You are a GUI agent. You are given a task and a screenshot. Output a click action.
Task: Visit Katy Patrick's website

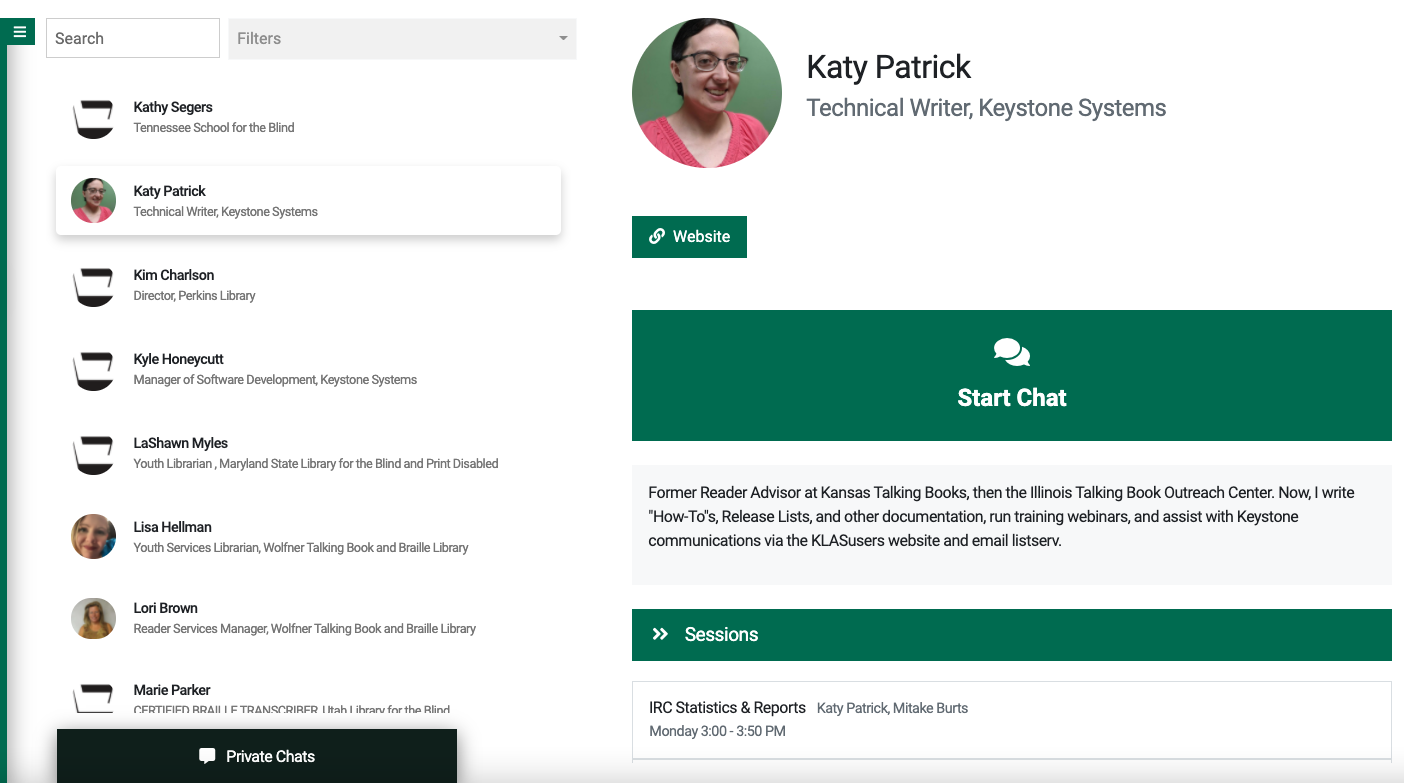click(689, 236)
